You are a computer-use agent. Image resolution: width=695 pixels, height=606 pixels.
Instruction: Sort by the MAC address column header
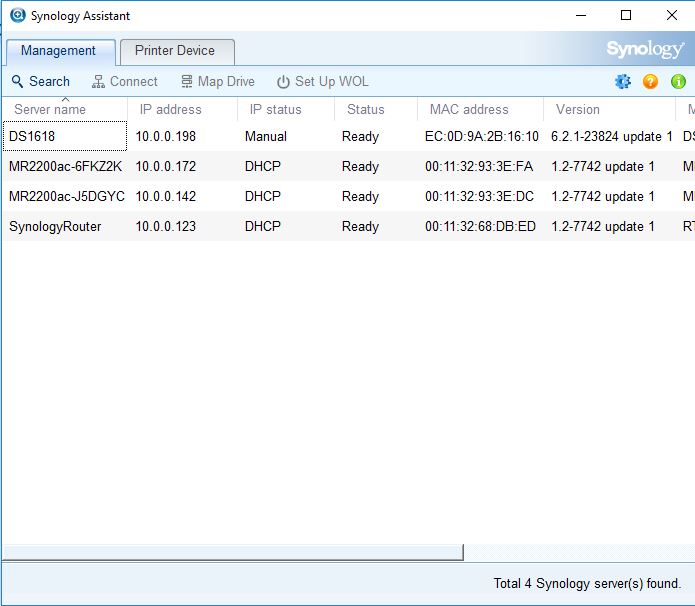480,109
